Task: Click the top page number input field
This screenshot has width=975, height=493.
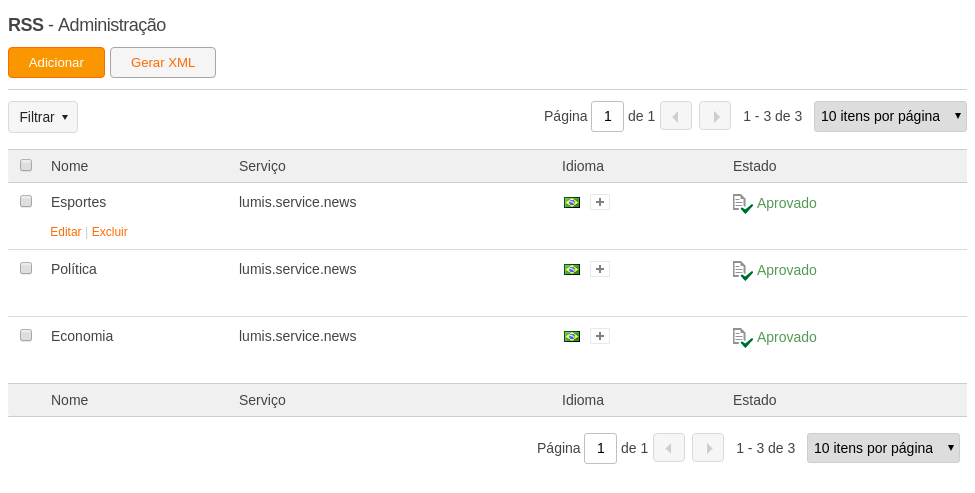Action: [608, 116]
